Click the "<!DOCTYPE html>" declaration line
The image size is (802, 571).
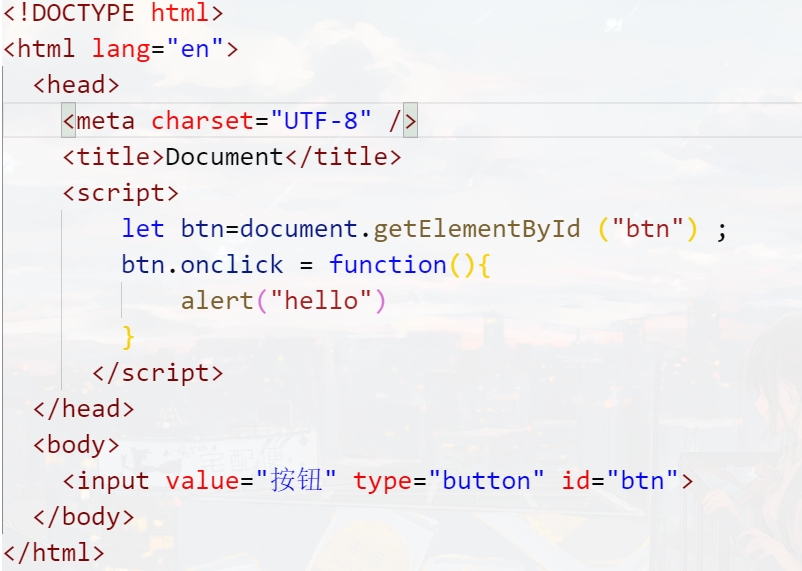point(113,13)
